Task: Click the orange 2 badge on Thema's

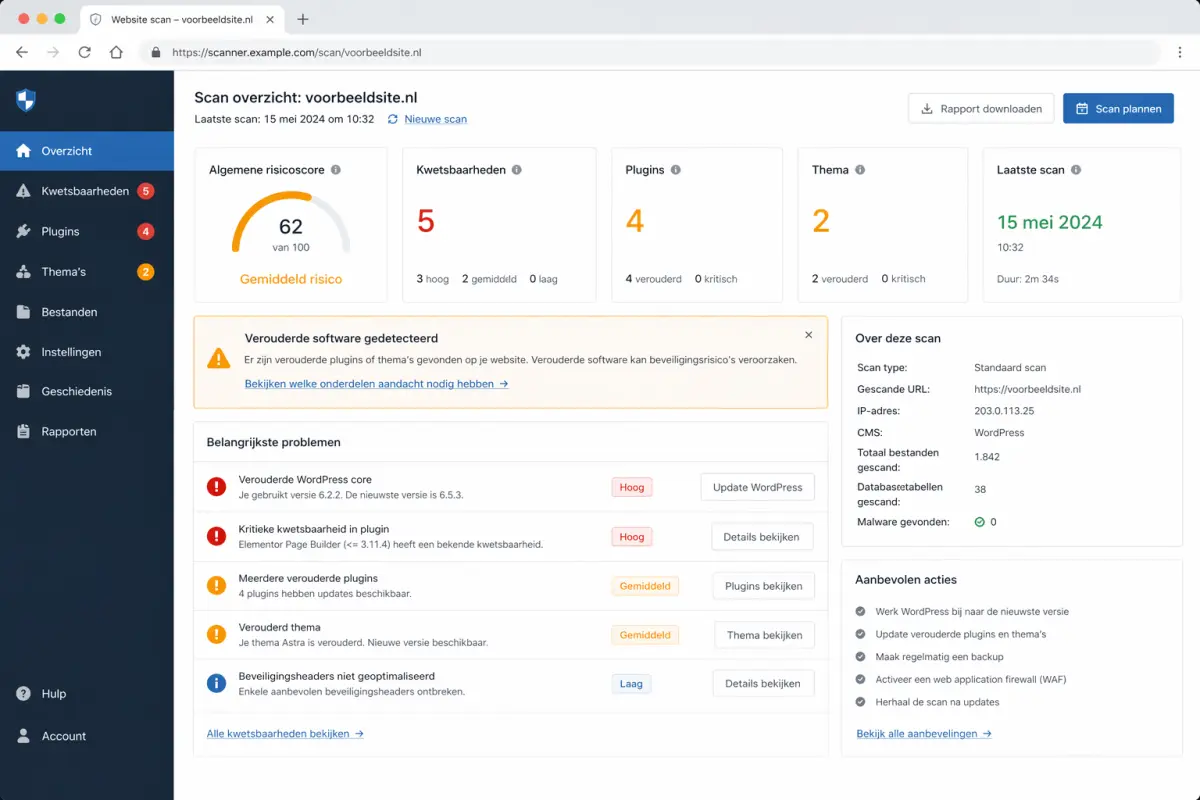Action: (146, 272)
